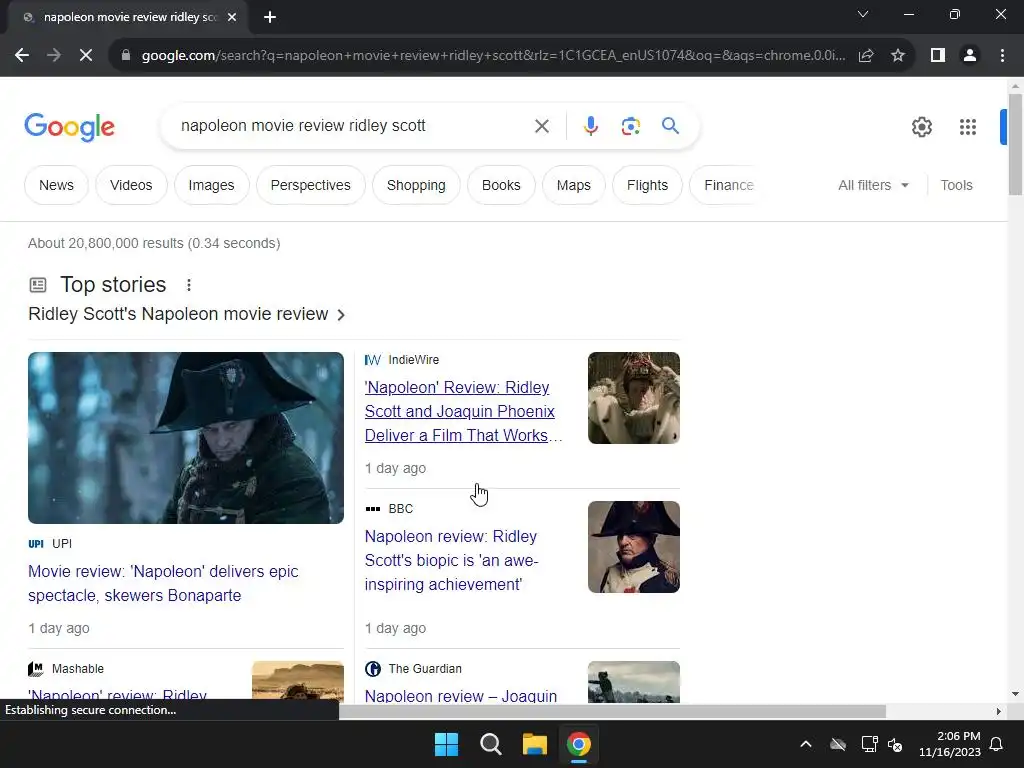The height and width of the screenshot is (768, 1024).
Task: Open the IndieWire Napoleon review link
Action: [x=462, y=411]
